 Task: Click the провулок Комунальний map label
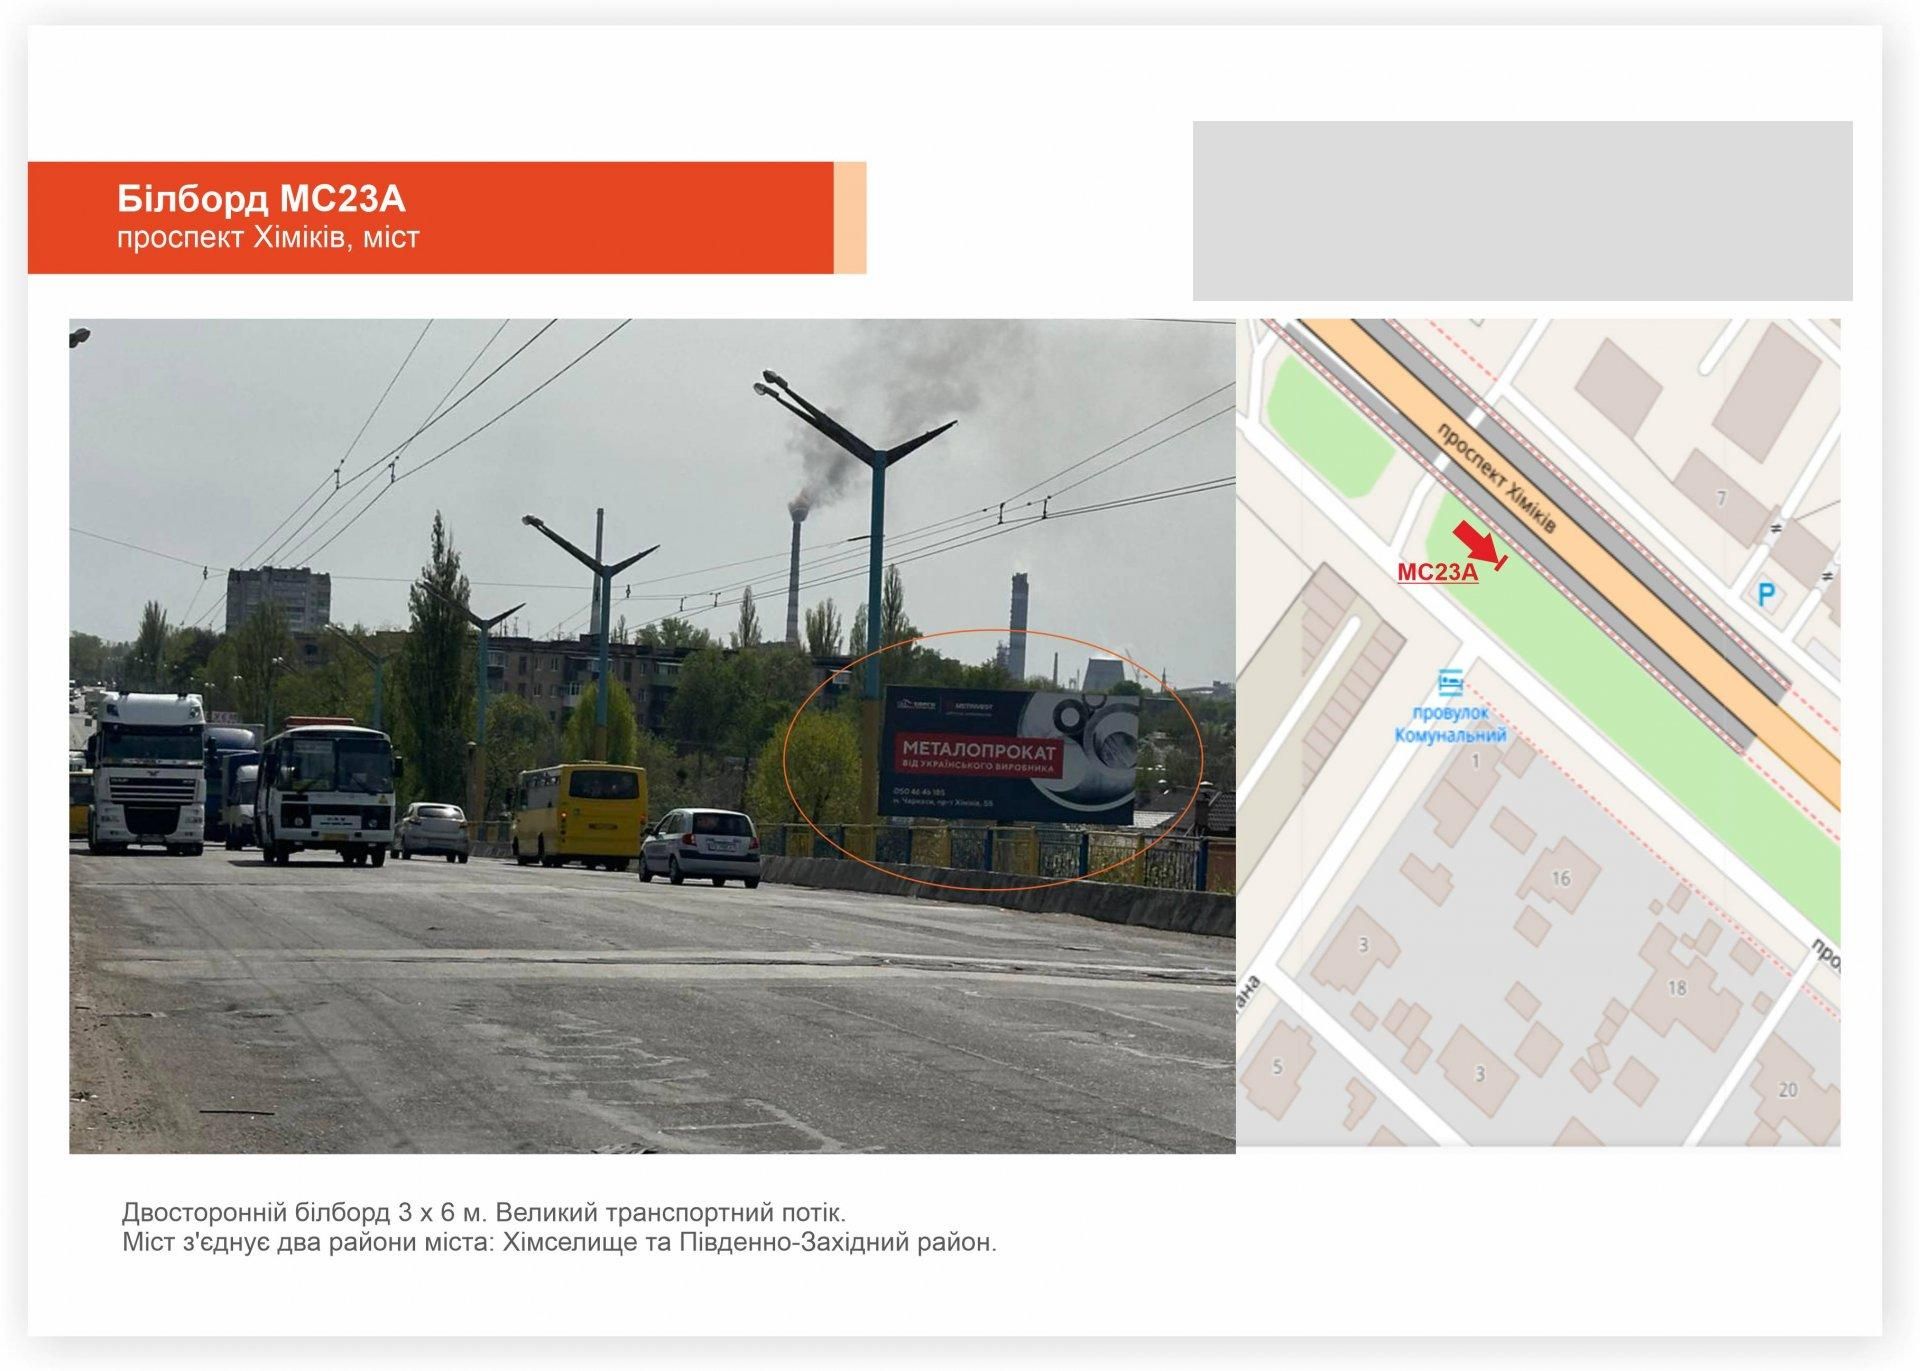1450,724
